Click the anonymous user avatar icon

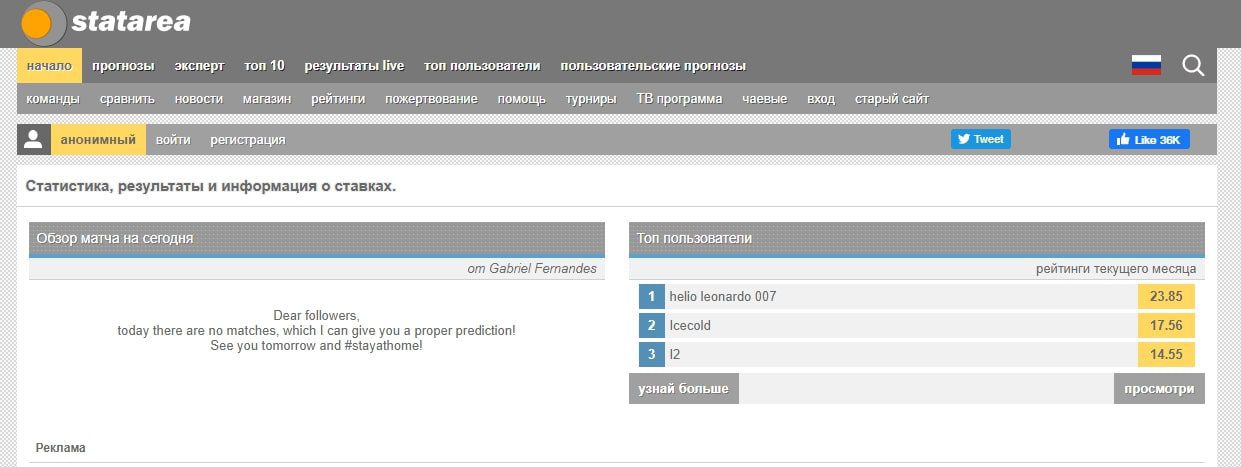[33, 140]
